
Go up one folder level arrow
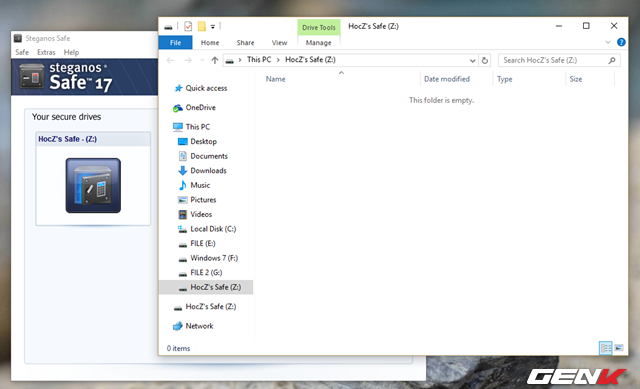point(215,60)
